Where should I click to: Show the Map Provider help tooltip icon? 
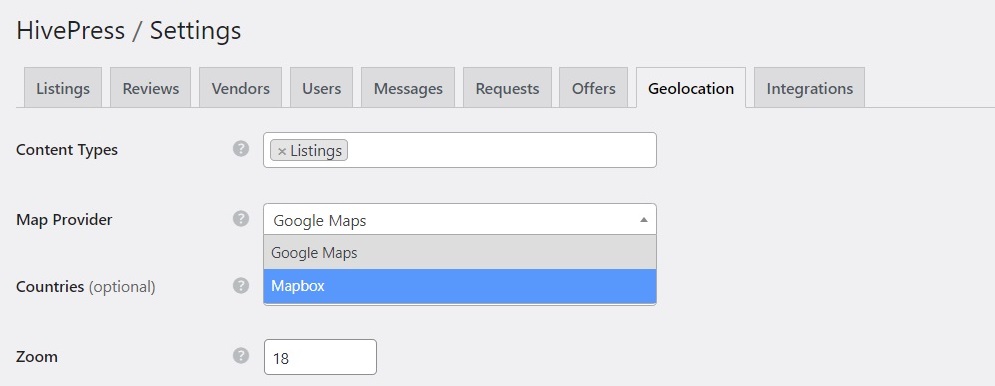(241, 219)
